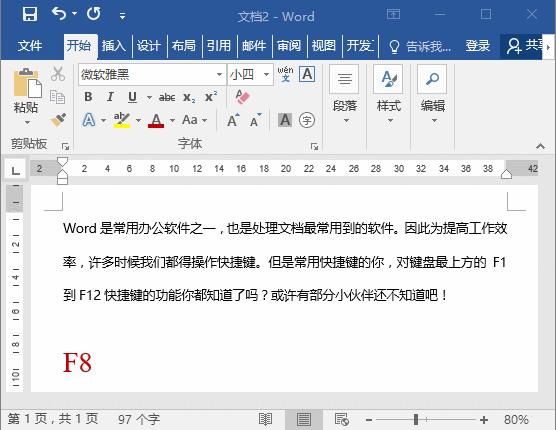Screen dimensions: 556x430
Task: Decrease font size with smaller A
Action: (255, 121)
